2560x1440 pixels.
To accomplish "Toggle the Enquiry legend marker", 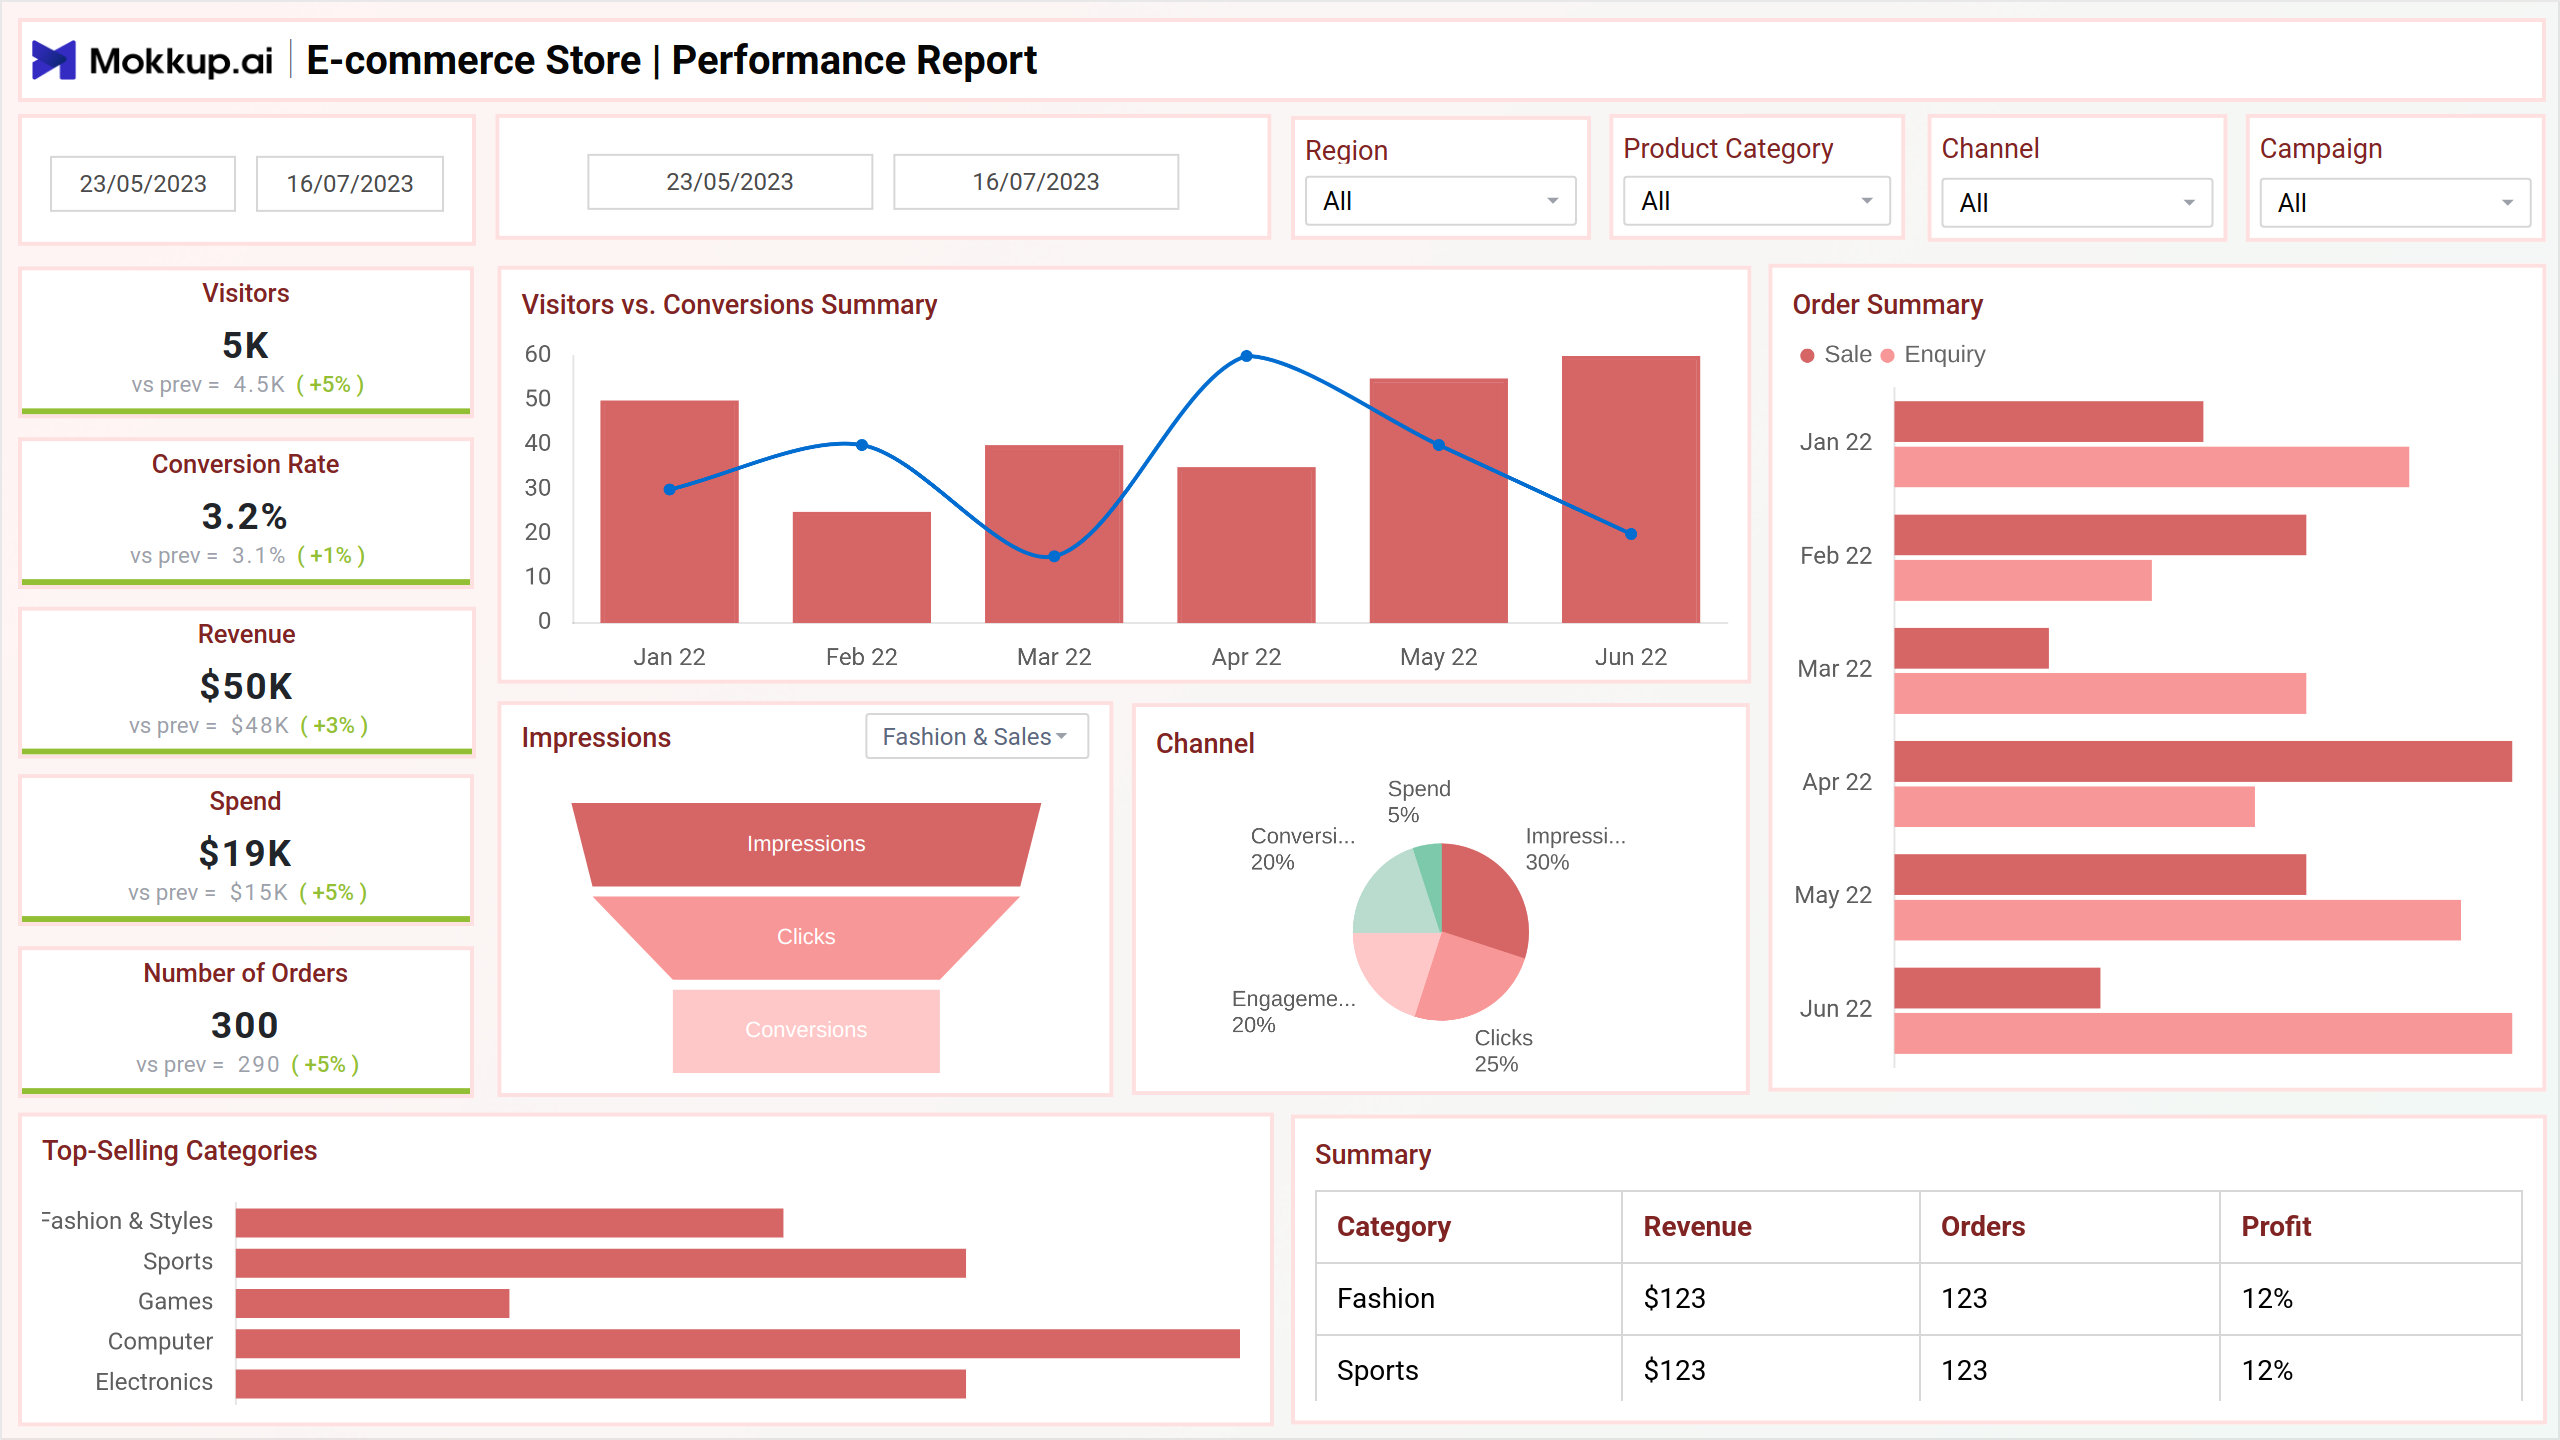I will (1887, 356).
